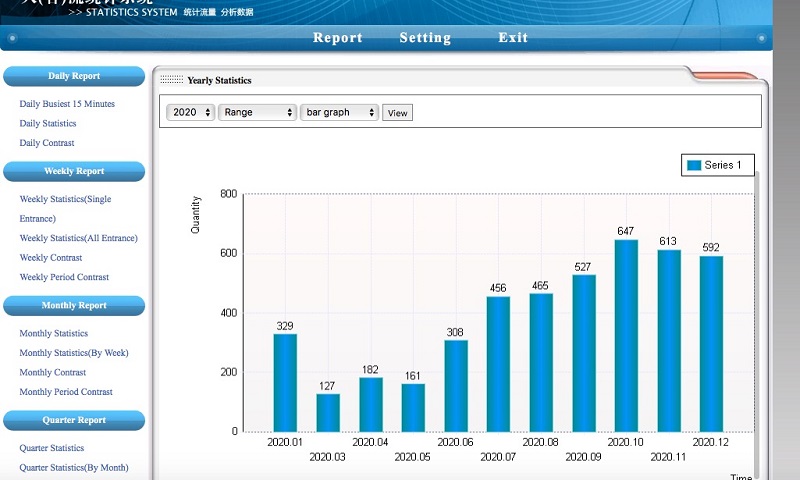Image resolution: width=800 pixels, height=480 pixels.
Task: Click the 2020.07 x-axis label
Action: (x=498, y=457)
